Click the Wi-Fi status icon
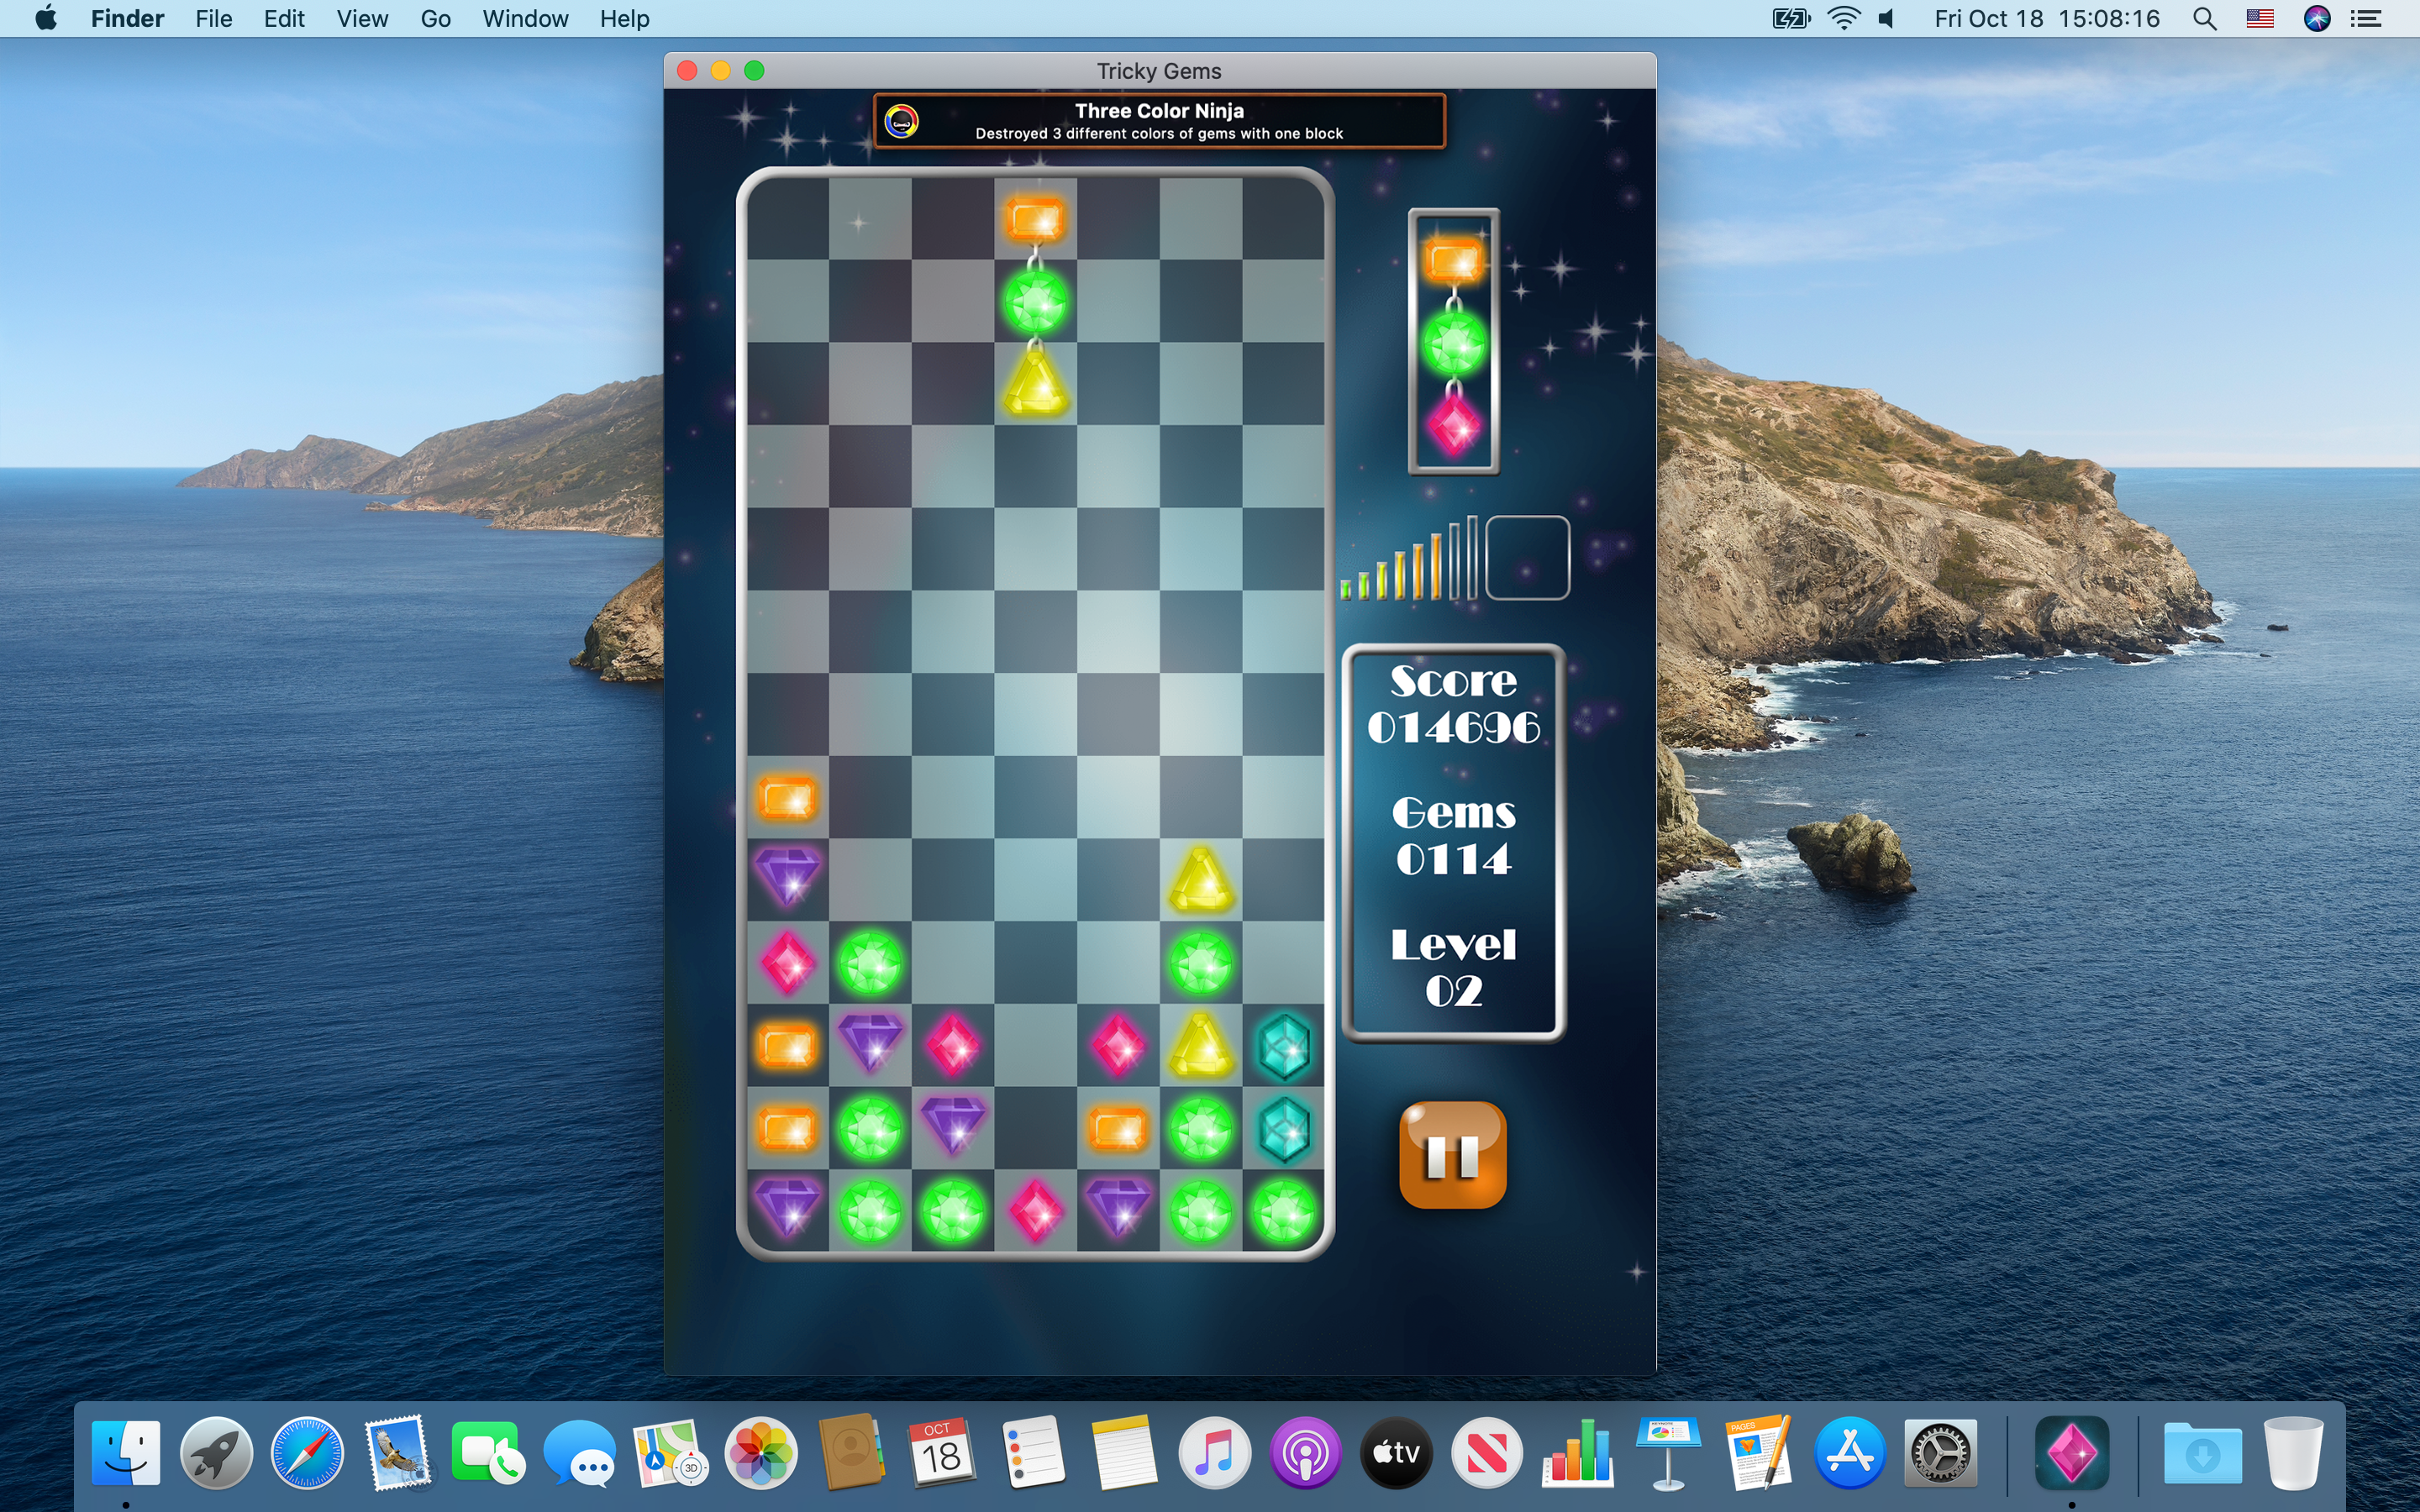This screenshot has width=2420, height=1512. (1843, 18)
